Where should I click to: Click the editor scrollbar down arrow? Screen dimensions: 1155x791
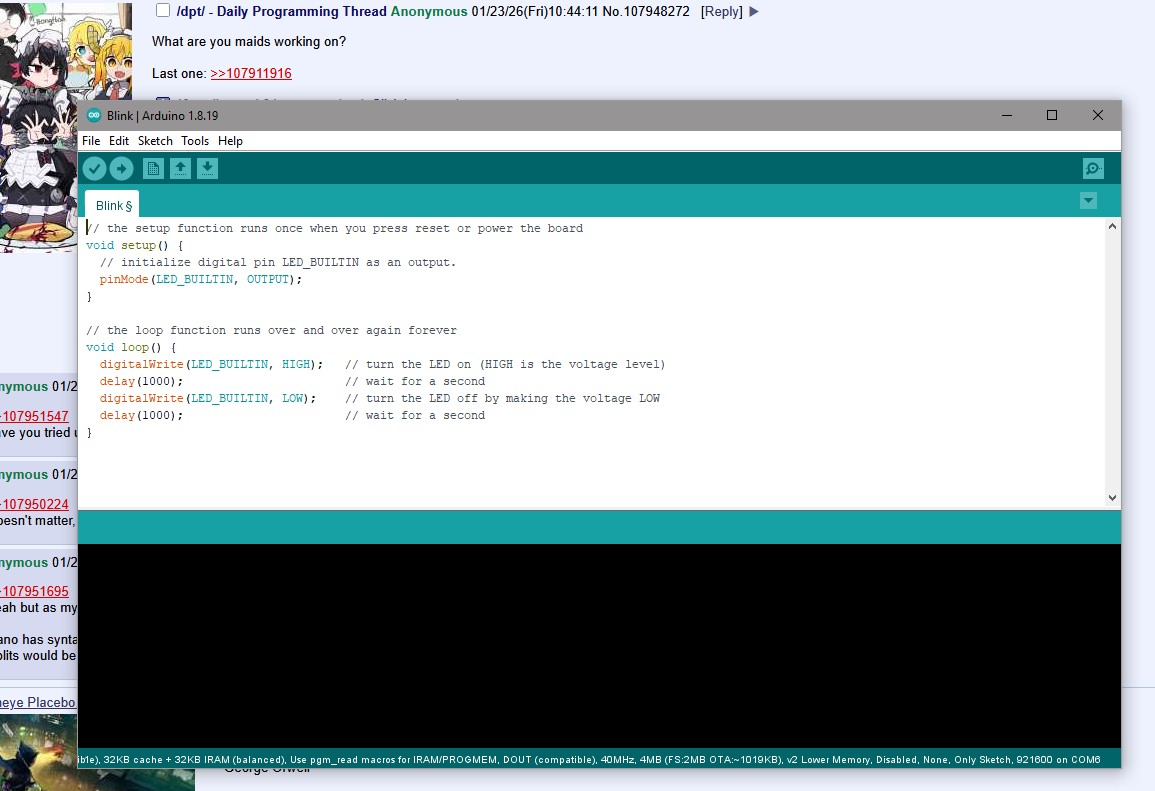(1112, 498)
